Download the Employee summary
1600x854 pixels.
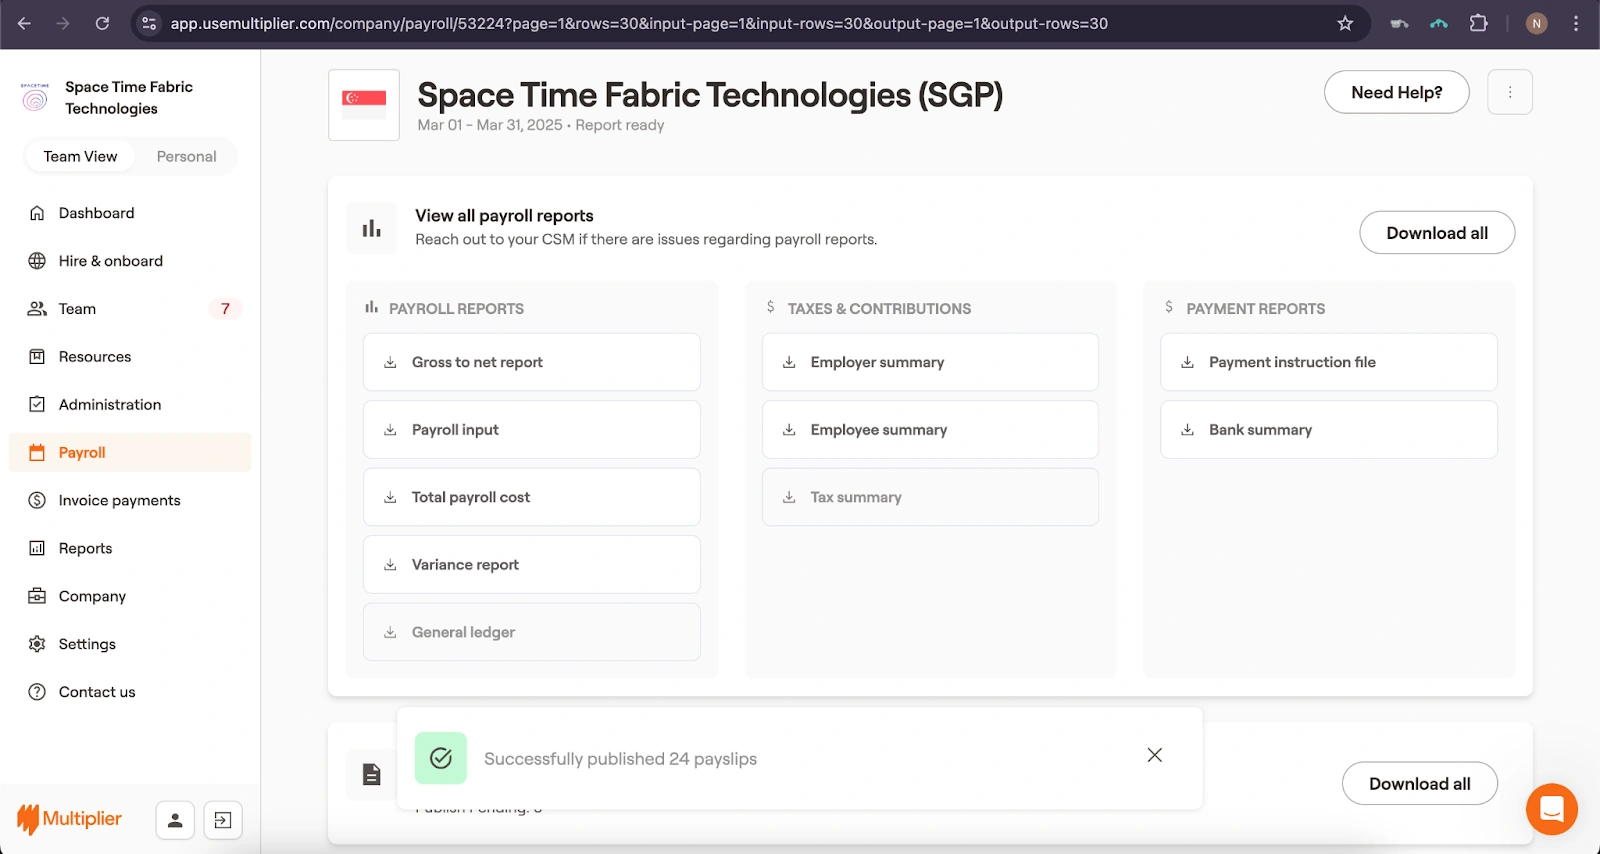pyautogui.click(x=930, y=430)
